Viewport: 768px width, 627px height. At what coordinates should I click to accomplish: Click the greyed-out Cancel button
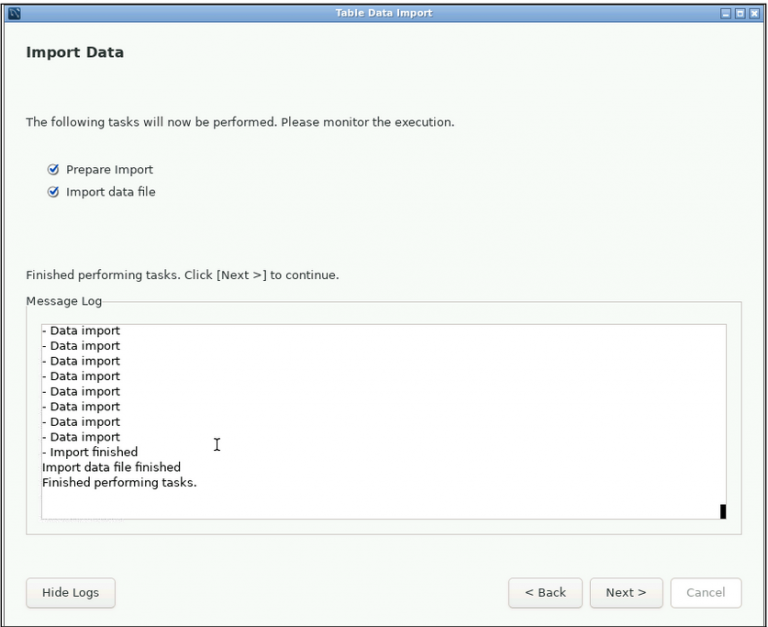tap(705, 593)
